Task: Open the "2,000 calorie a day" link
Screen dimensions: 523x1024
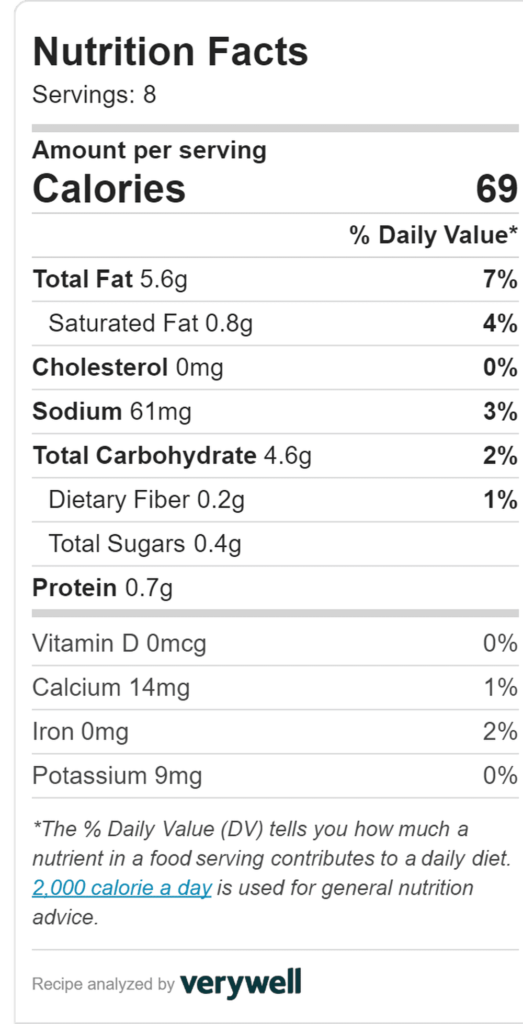Action: point(121,888)
